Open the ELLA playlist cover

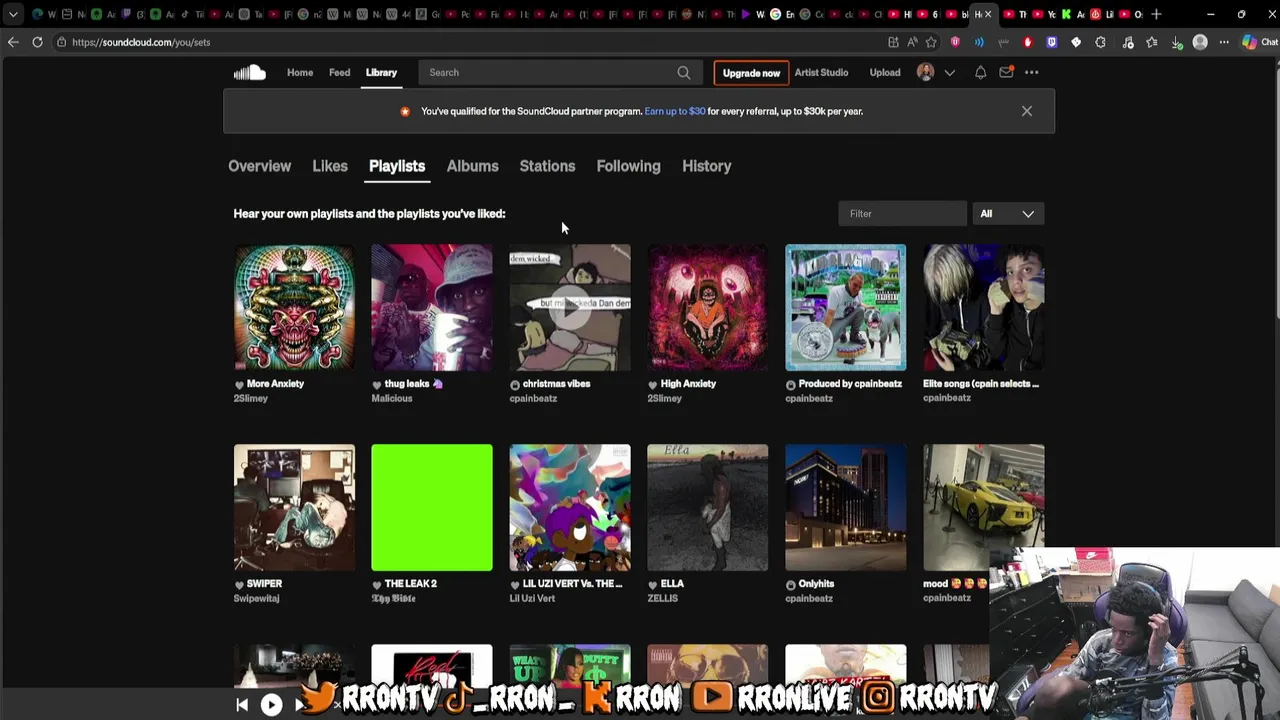click(x=708, y=507)
